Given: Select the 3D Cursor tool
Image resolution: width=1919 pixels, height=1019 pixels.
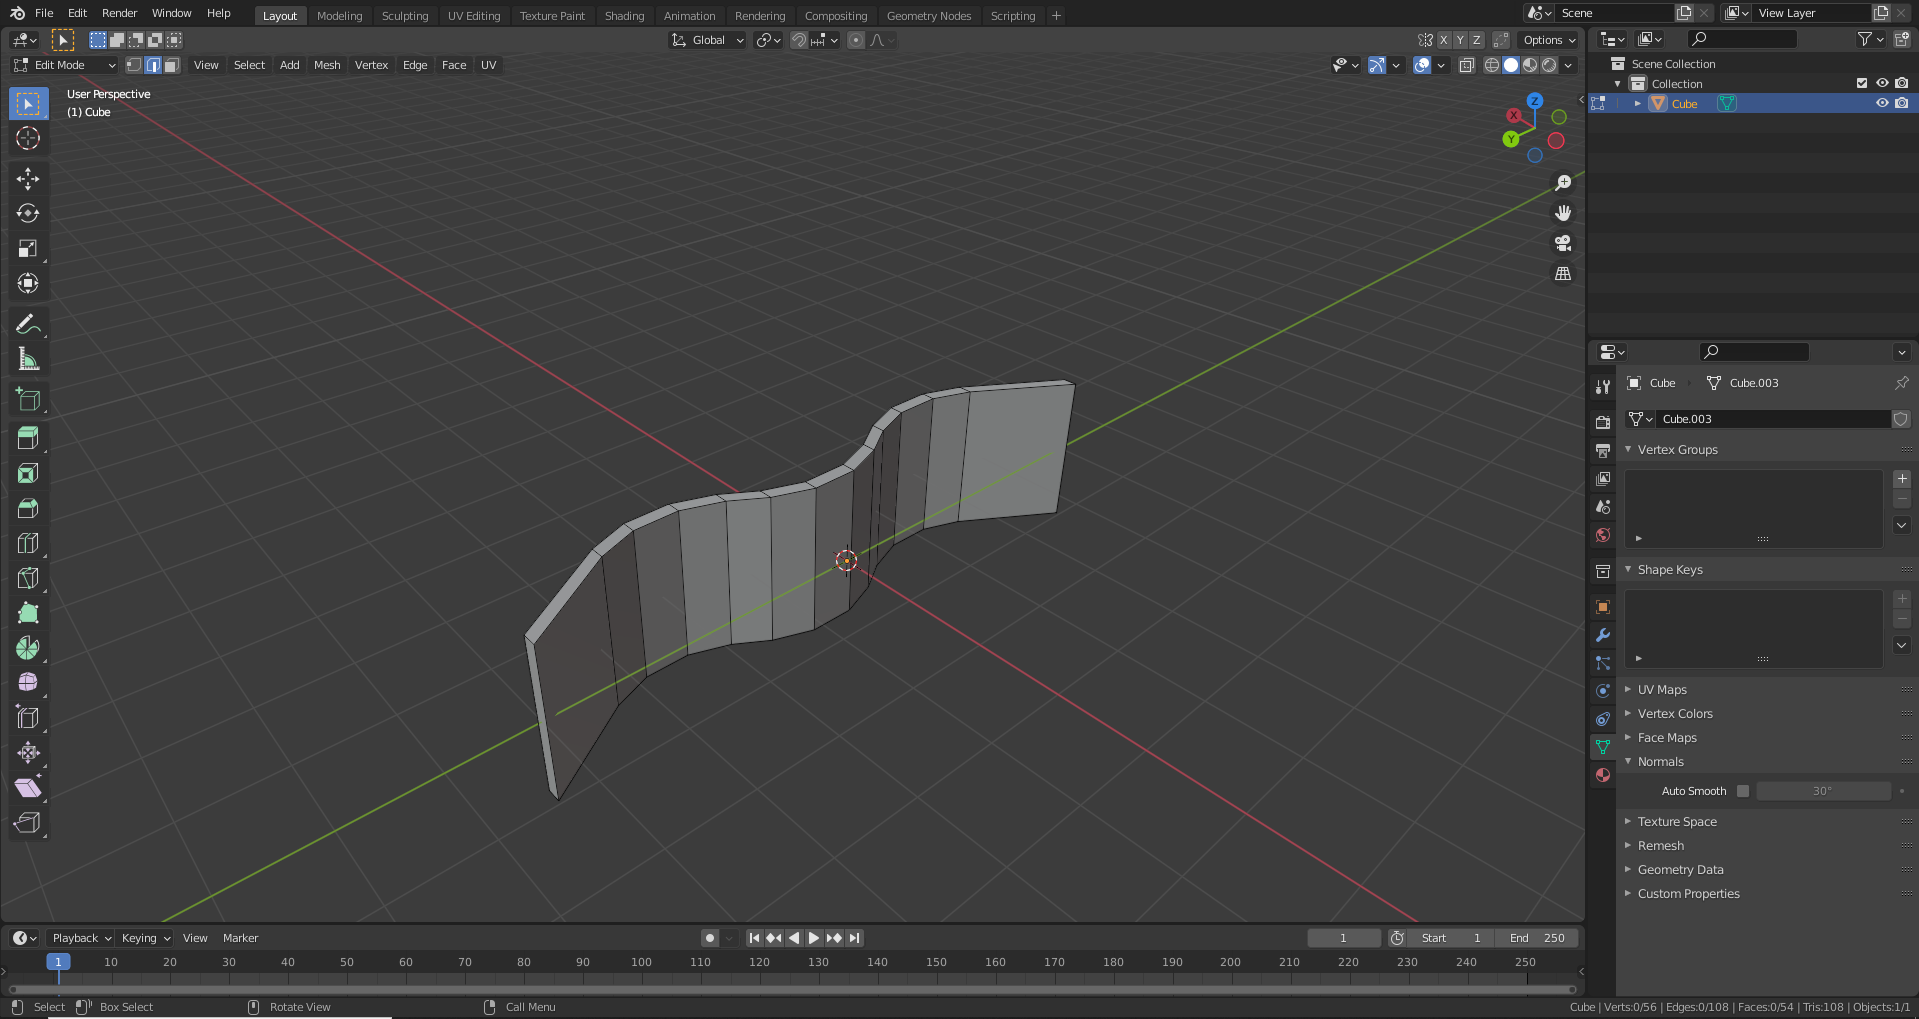Looking at the screenshot, I should (28, 138).
